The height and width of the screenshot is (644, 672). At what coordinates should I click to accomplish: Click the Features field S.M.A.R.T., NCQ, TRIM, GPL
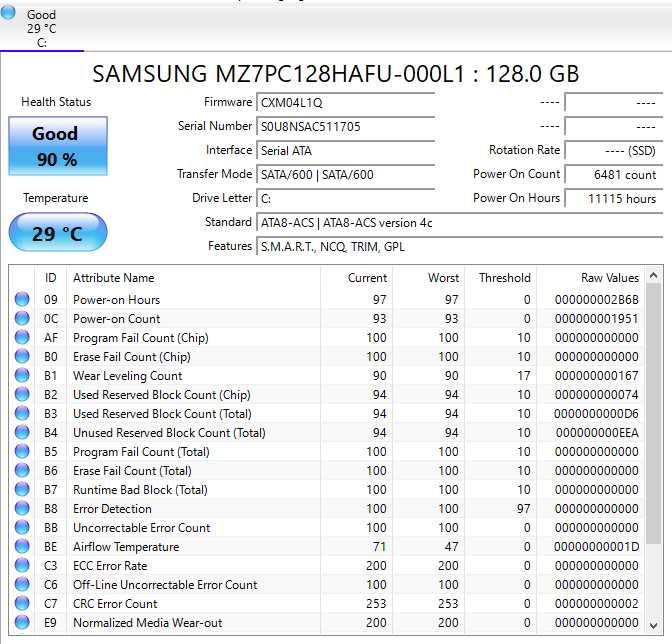(459, 247)
